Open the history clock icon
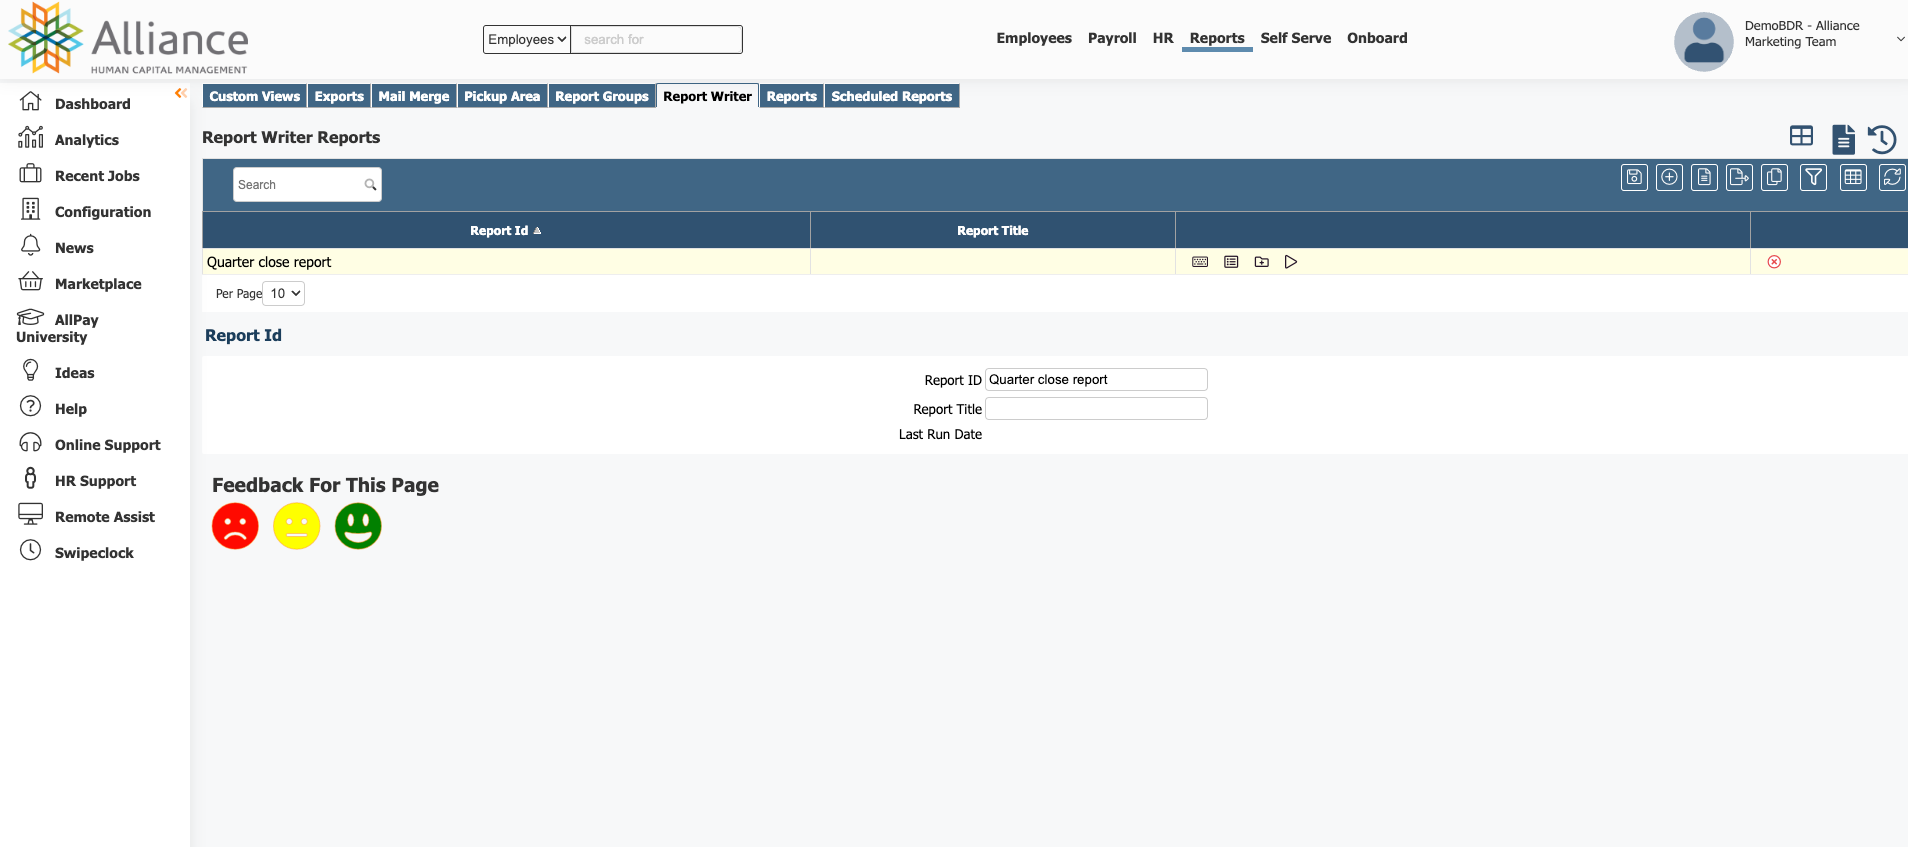Image resolution: width=1908 pixels, height=847 pixels. tap(1882, 139)
